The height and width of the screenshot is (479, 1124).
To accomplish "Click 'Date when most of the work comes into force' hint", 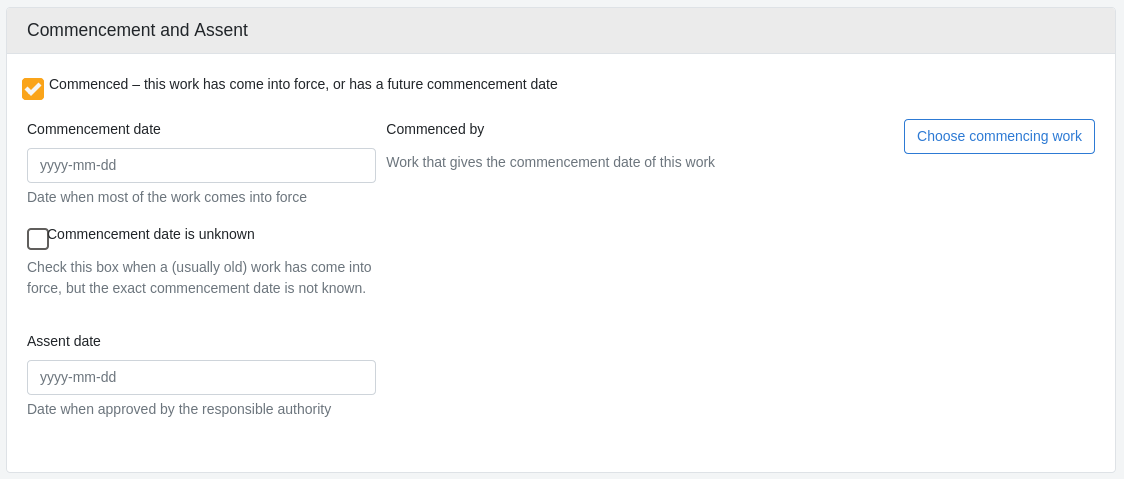I will [167, 197].
